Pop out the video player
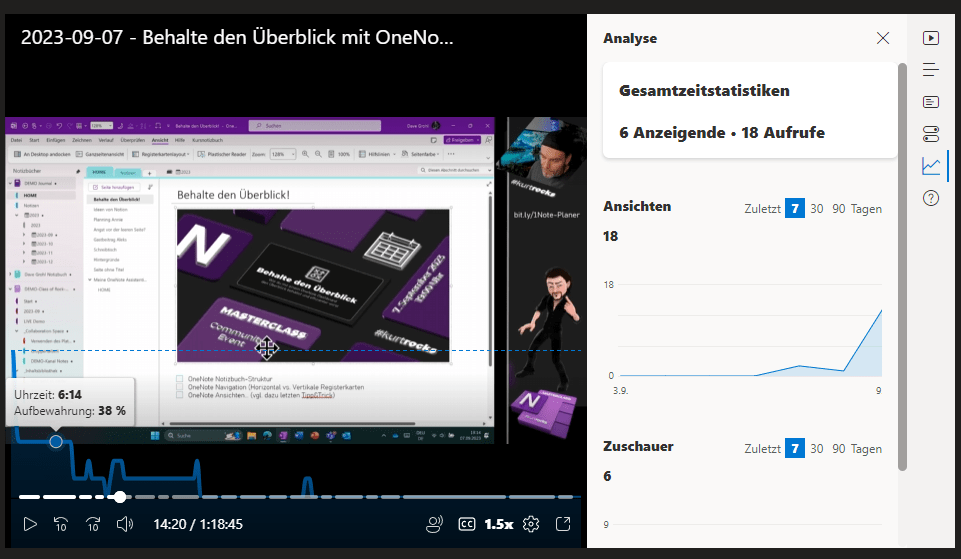 coord(563,524)
